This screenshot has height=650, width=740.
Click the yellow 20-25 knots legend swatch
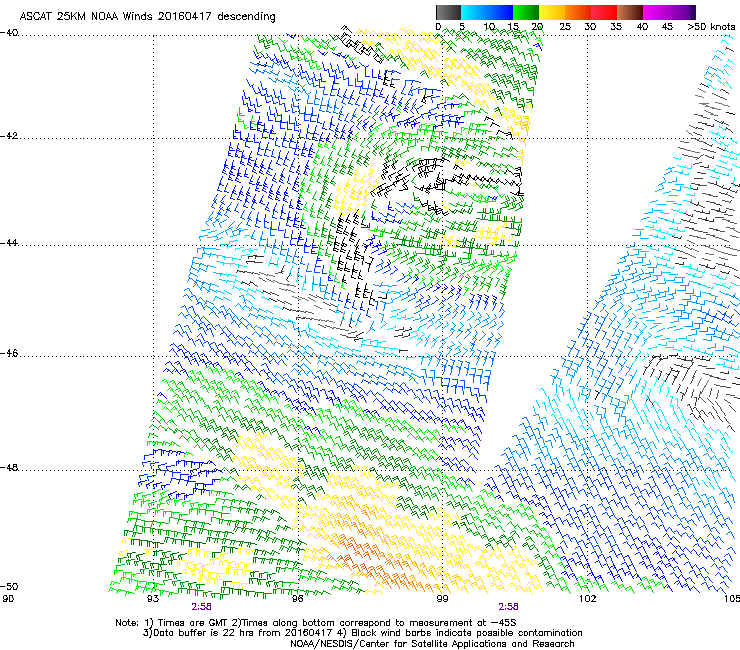552,12
